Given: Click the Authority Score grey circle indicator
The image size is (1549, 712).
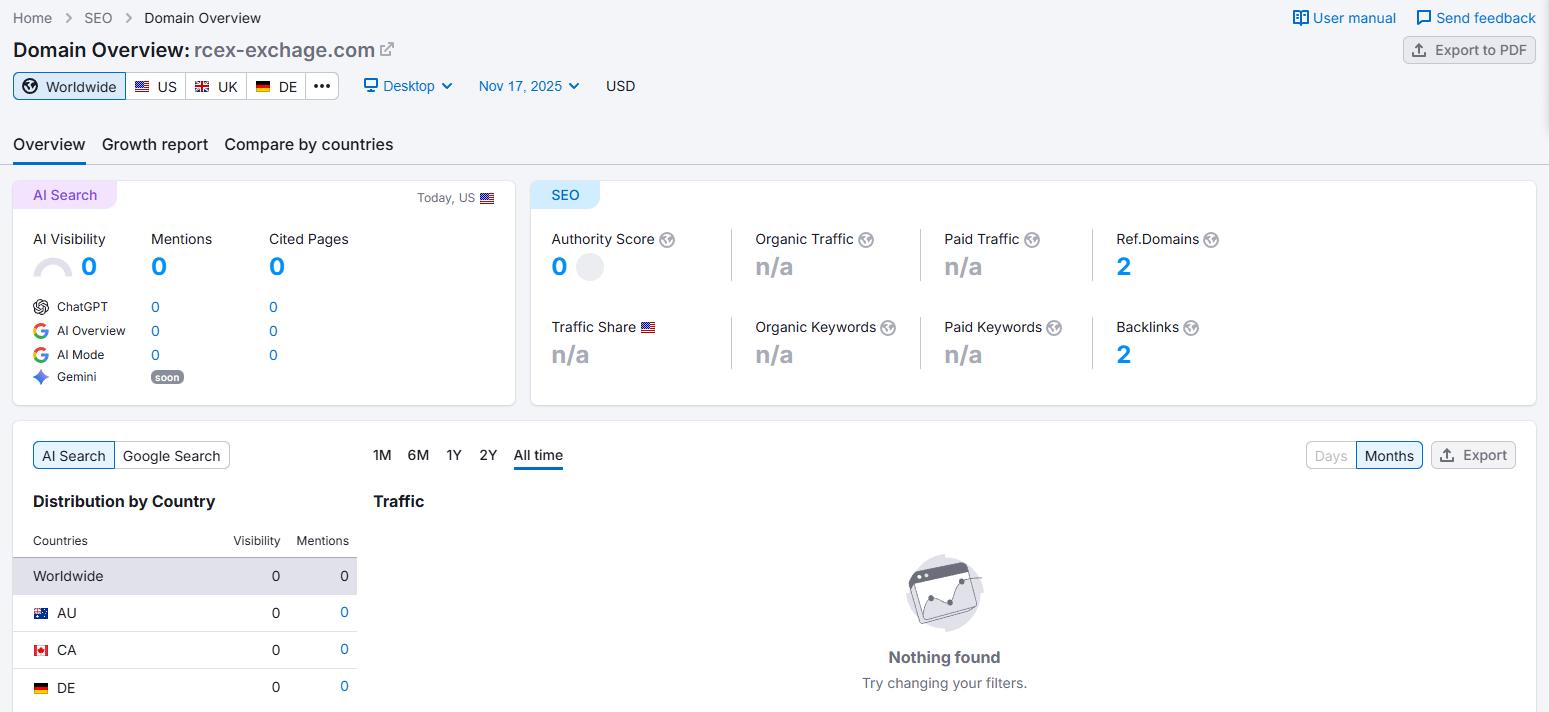Looking at the screenshot, I should [590, 267].
